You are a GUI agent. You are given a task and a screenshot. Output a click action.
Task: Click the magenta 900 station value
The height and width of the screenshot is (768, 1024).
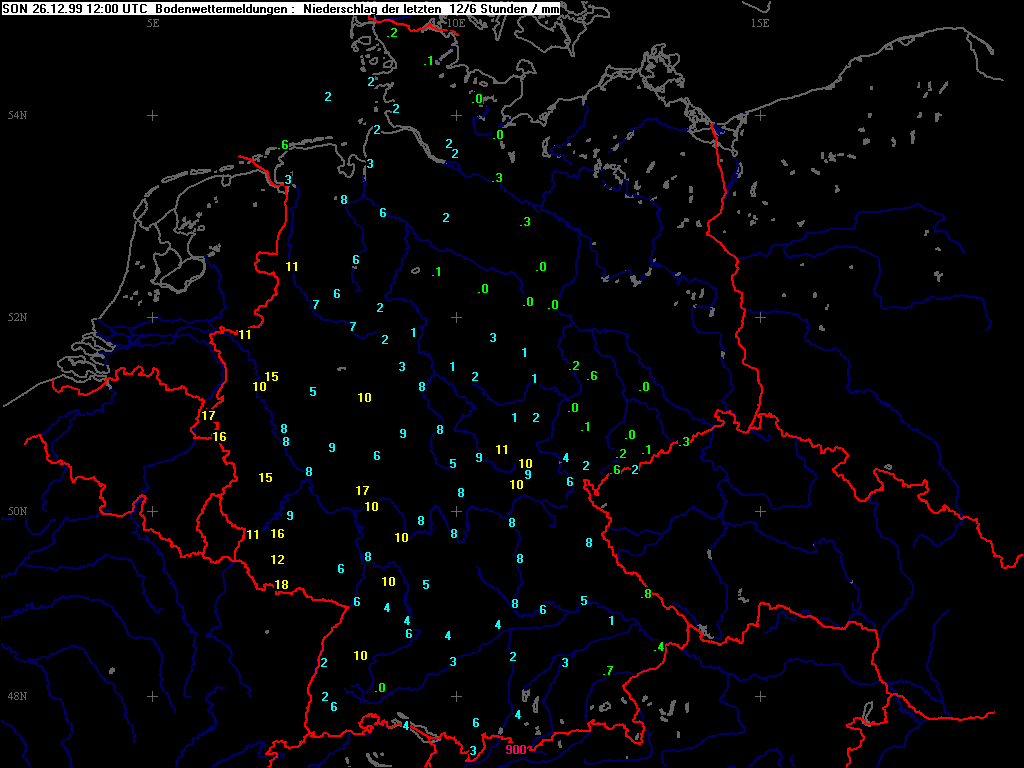pyautogui.click(x=516, y=750)
